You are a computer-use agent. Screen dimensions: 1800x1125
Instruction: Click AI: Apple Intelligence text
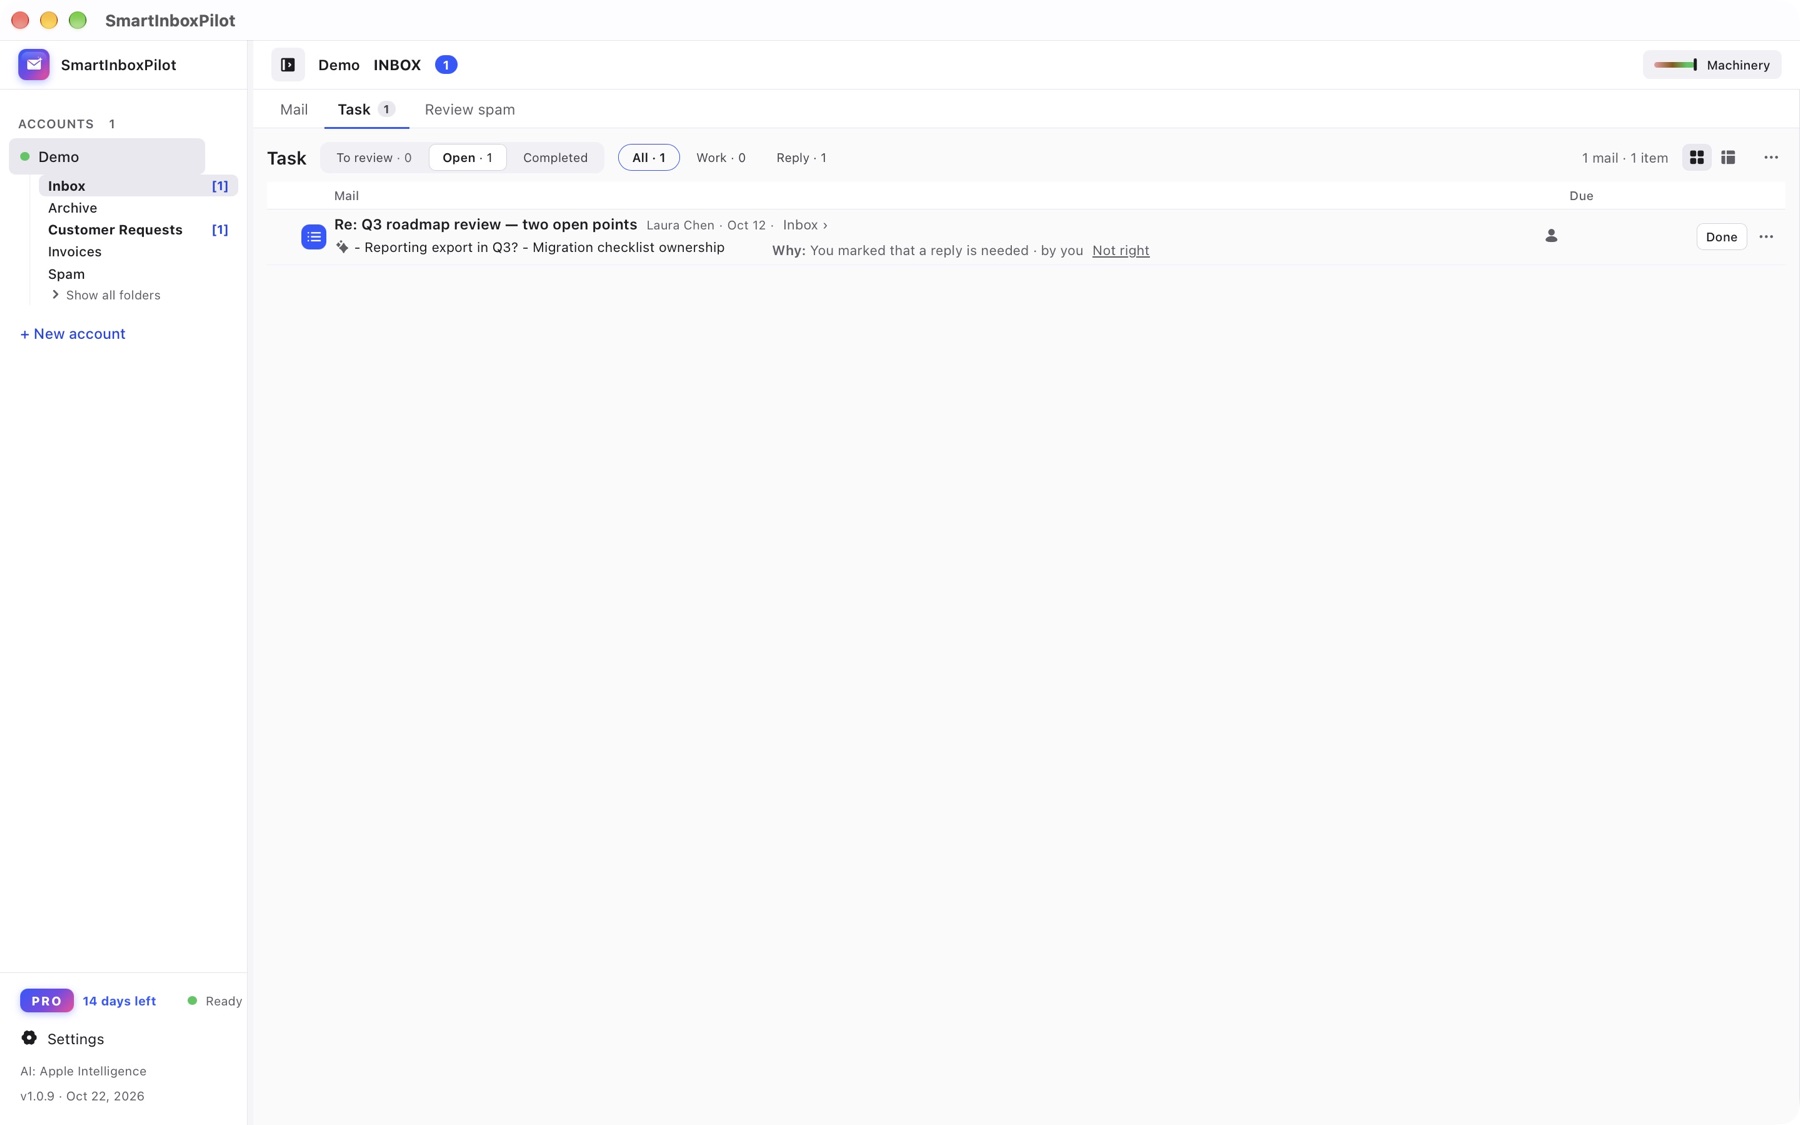pos(83,1071)
